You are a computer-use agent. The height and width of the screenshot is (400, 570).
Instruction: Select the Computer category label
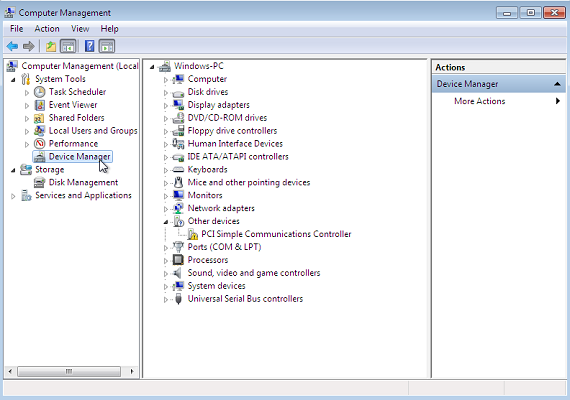tap(207, 79)
